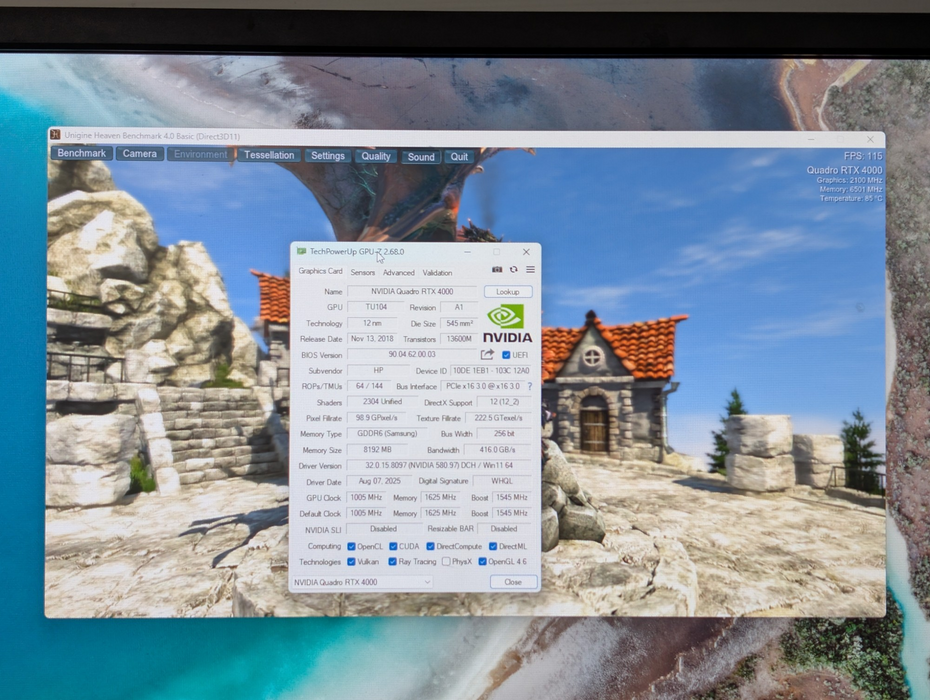
Task: Click the Memory Type GDDR6 (Samsung) value
Action: click(387, 434)
